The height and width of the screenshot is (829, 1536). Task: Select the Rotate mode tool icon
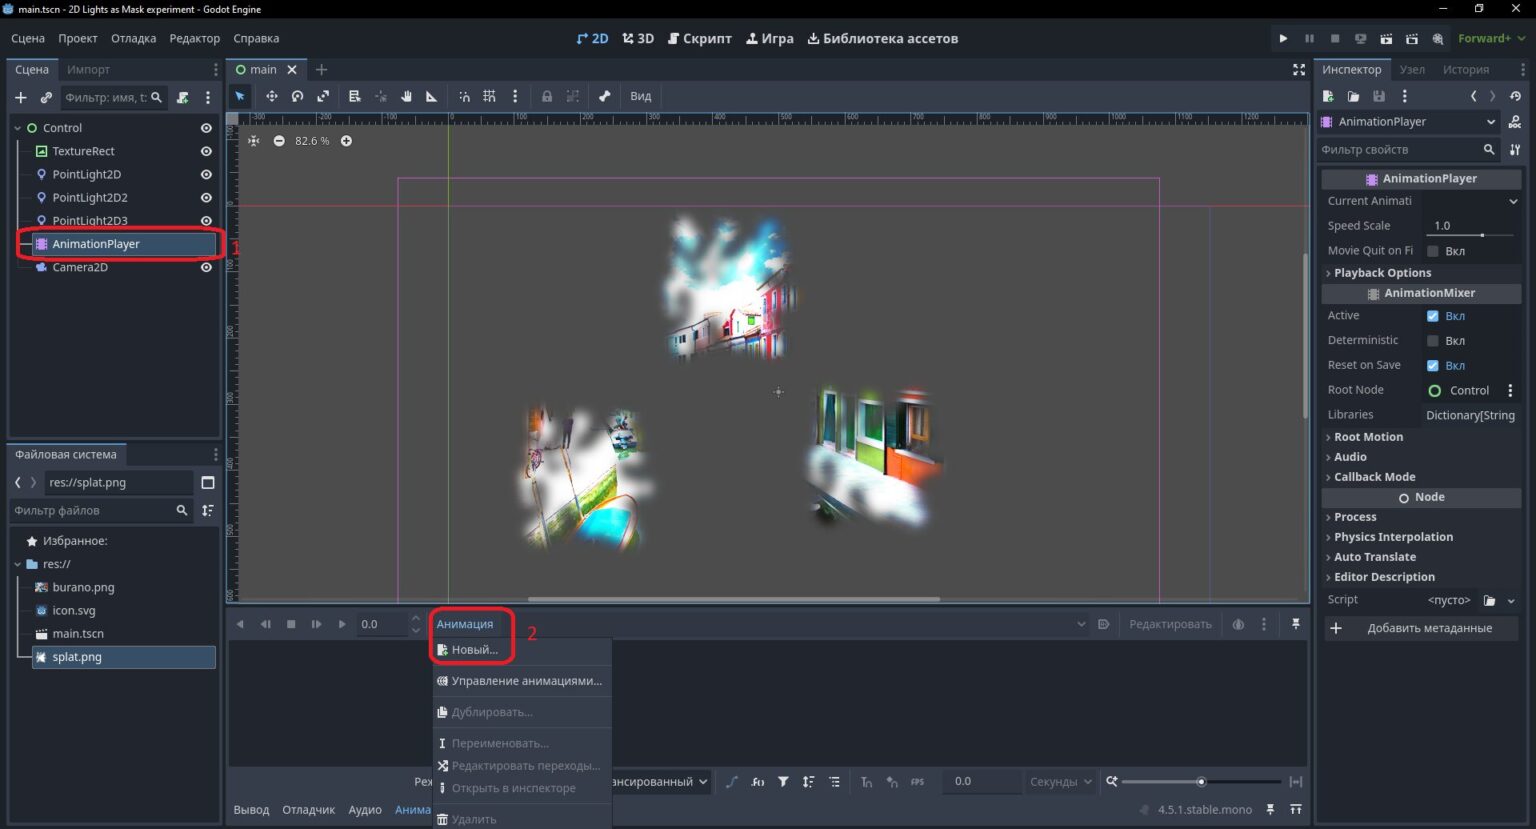297,96
